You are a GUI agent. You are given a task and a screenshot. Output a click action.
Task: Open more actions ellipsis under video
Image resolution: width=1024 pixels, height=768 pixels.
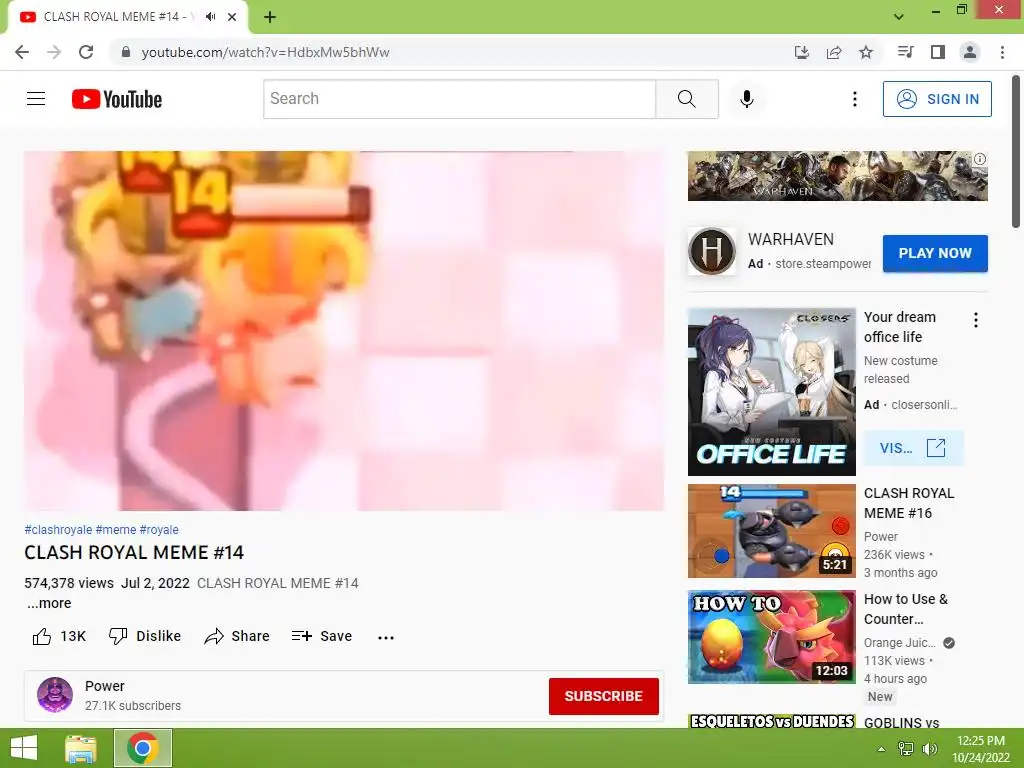pyautogui.click(x=386, y=637)
